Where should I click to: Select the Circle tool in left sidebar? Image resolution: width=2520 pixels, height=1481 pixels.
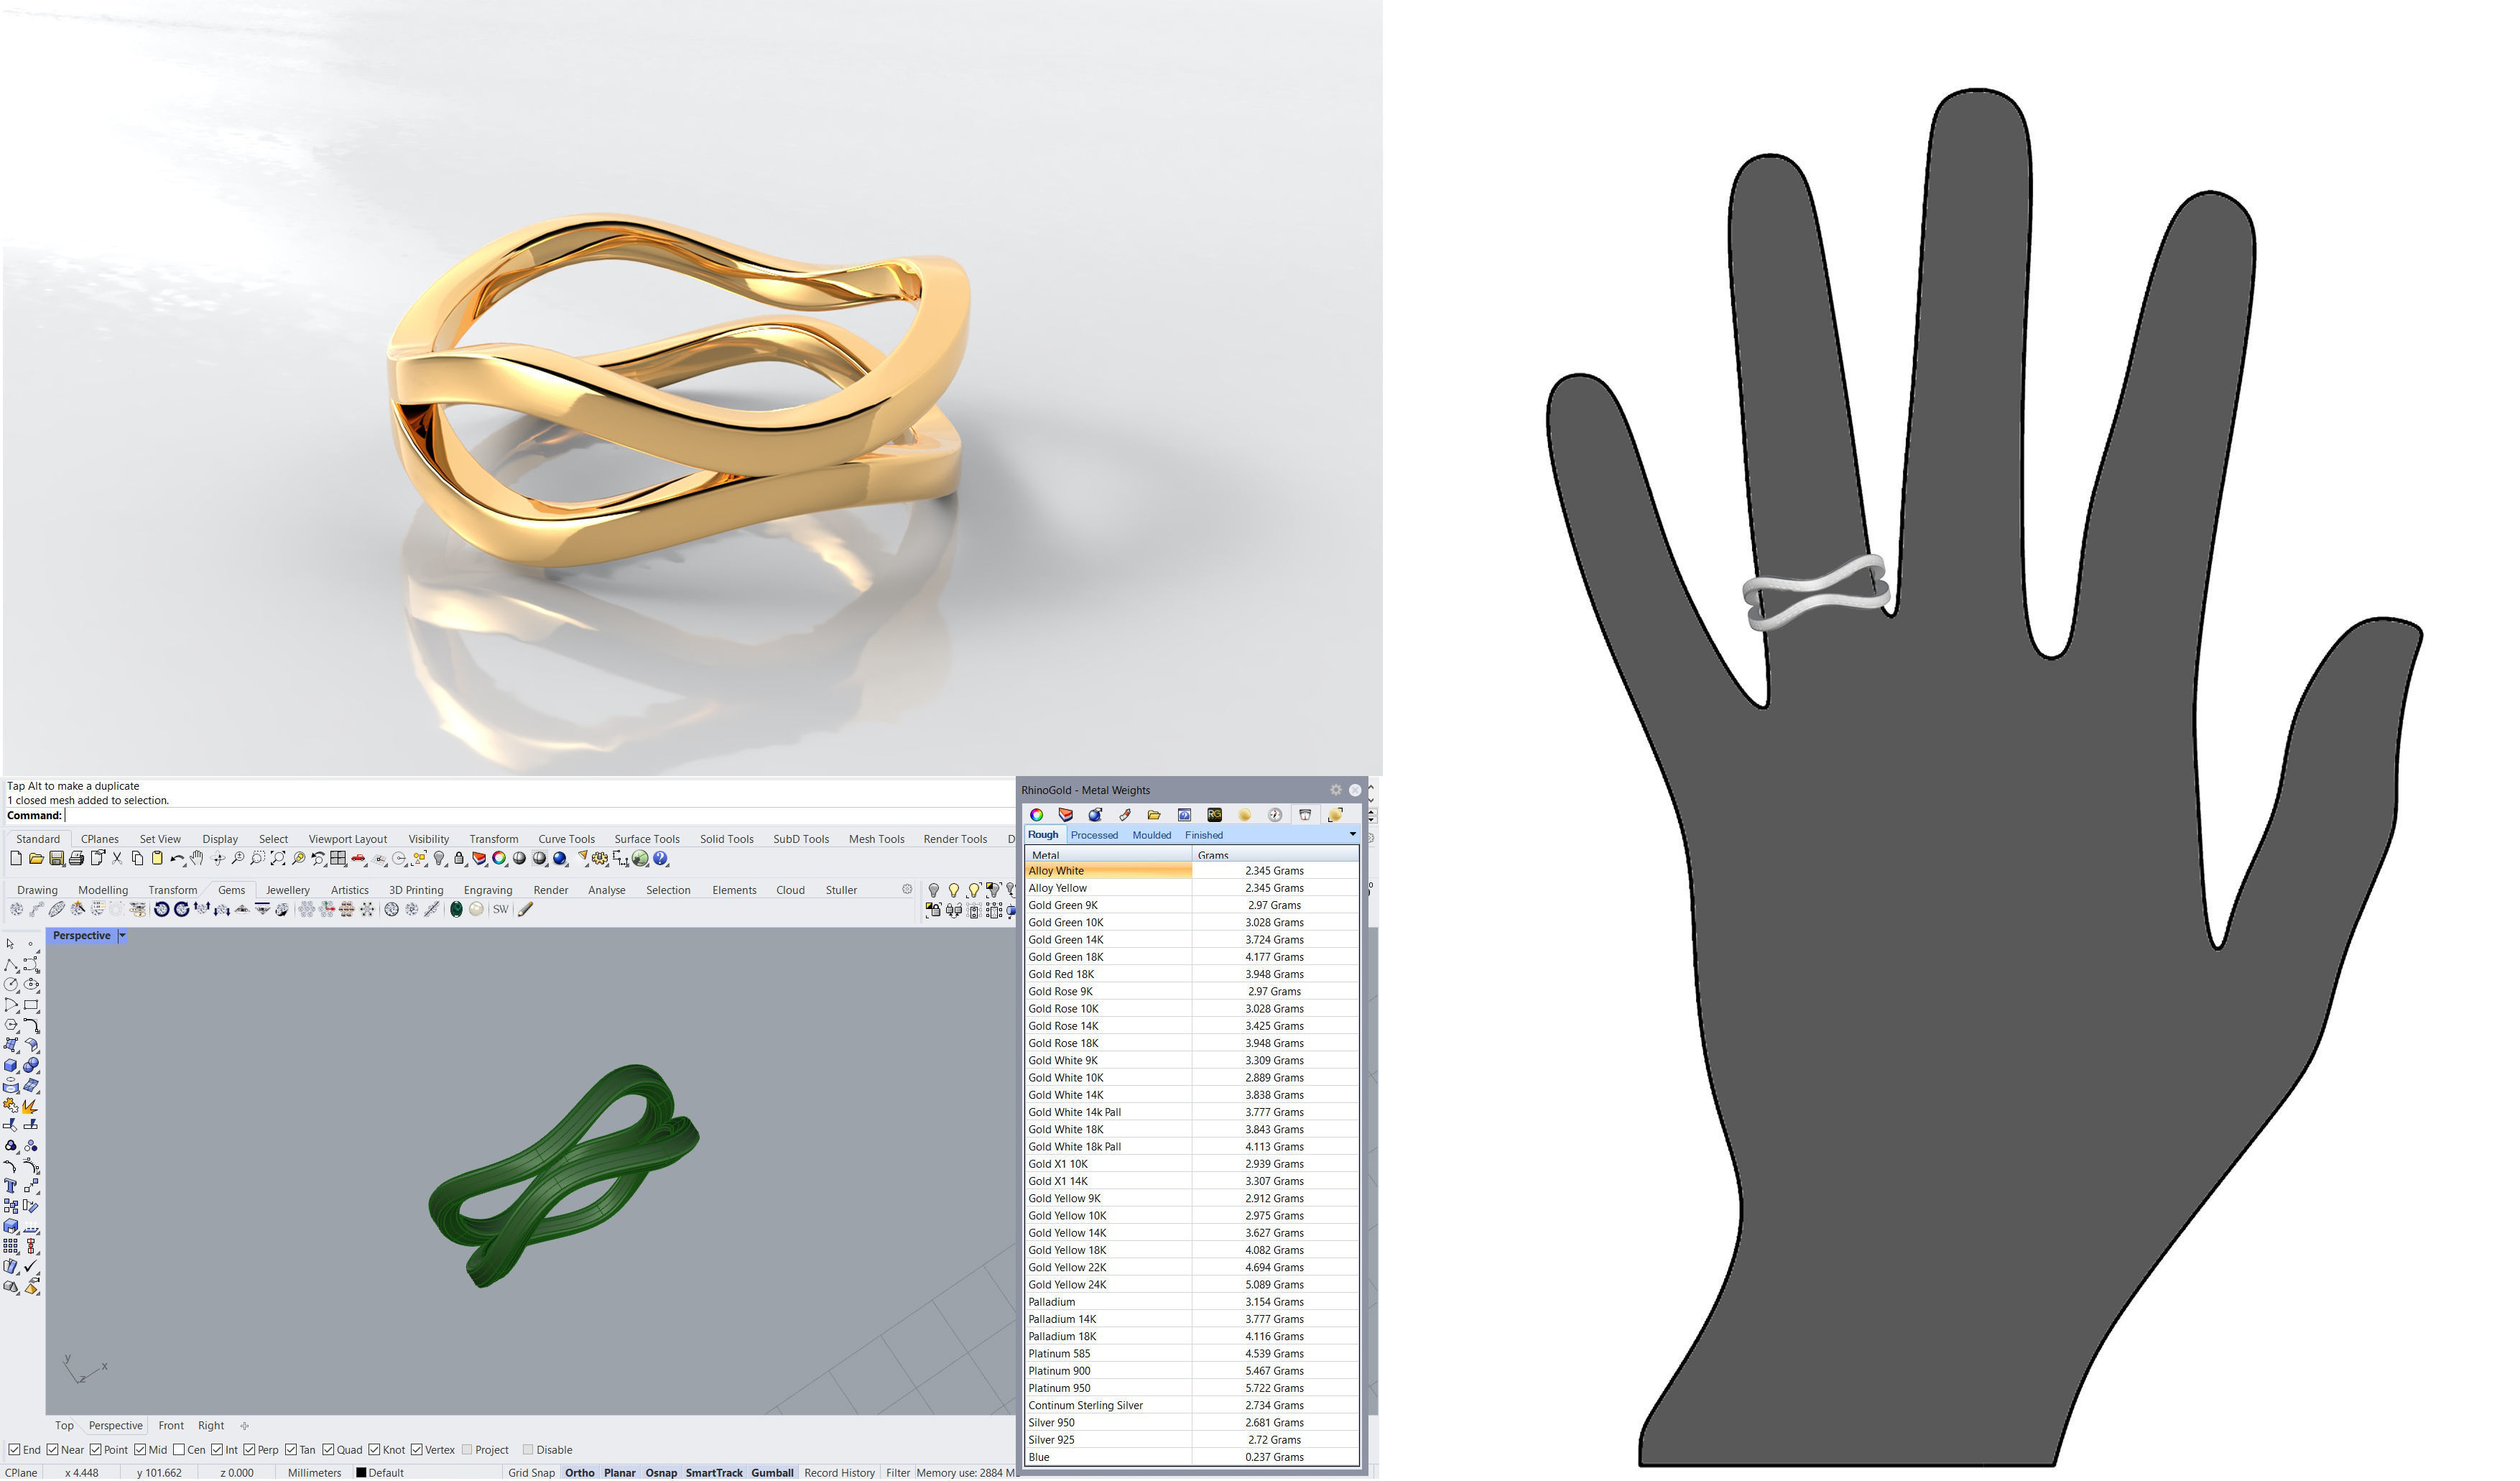[x=11, y=985]
